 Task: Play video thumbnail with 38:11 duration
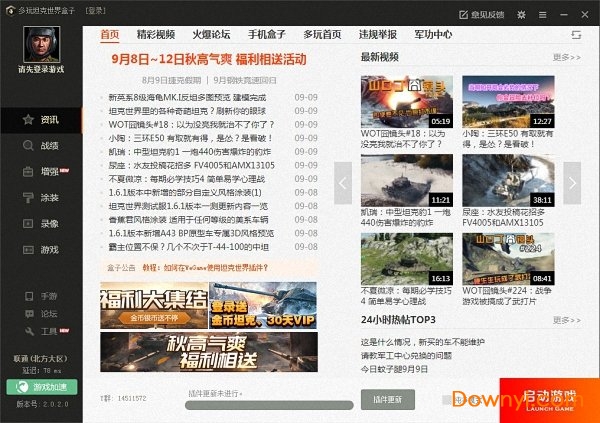click(508, 180)
